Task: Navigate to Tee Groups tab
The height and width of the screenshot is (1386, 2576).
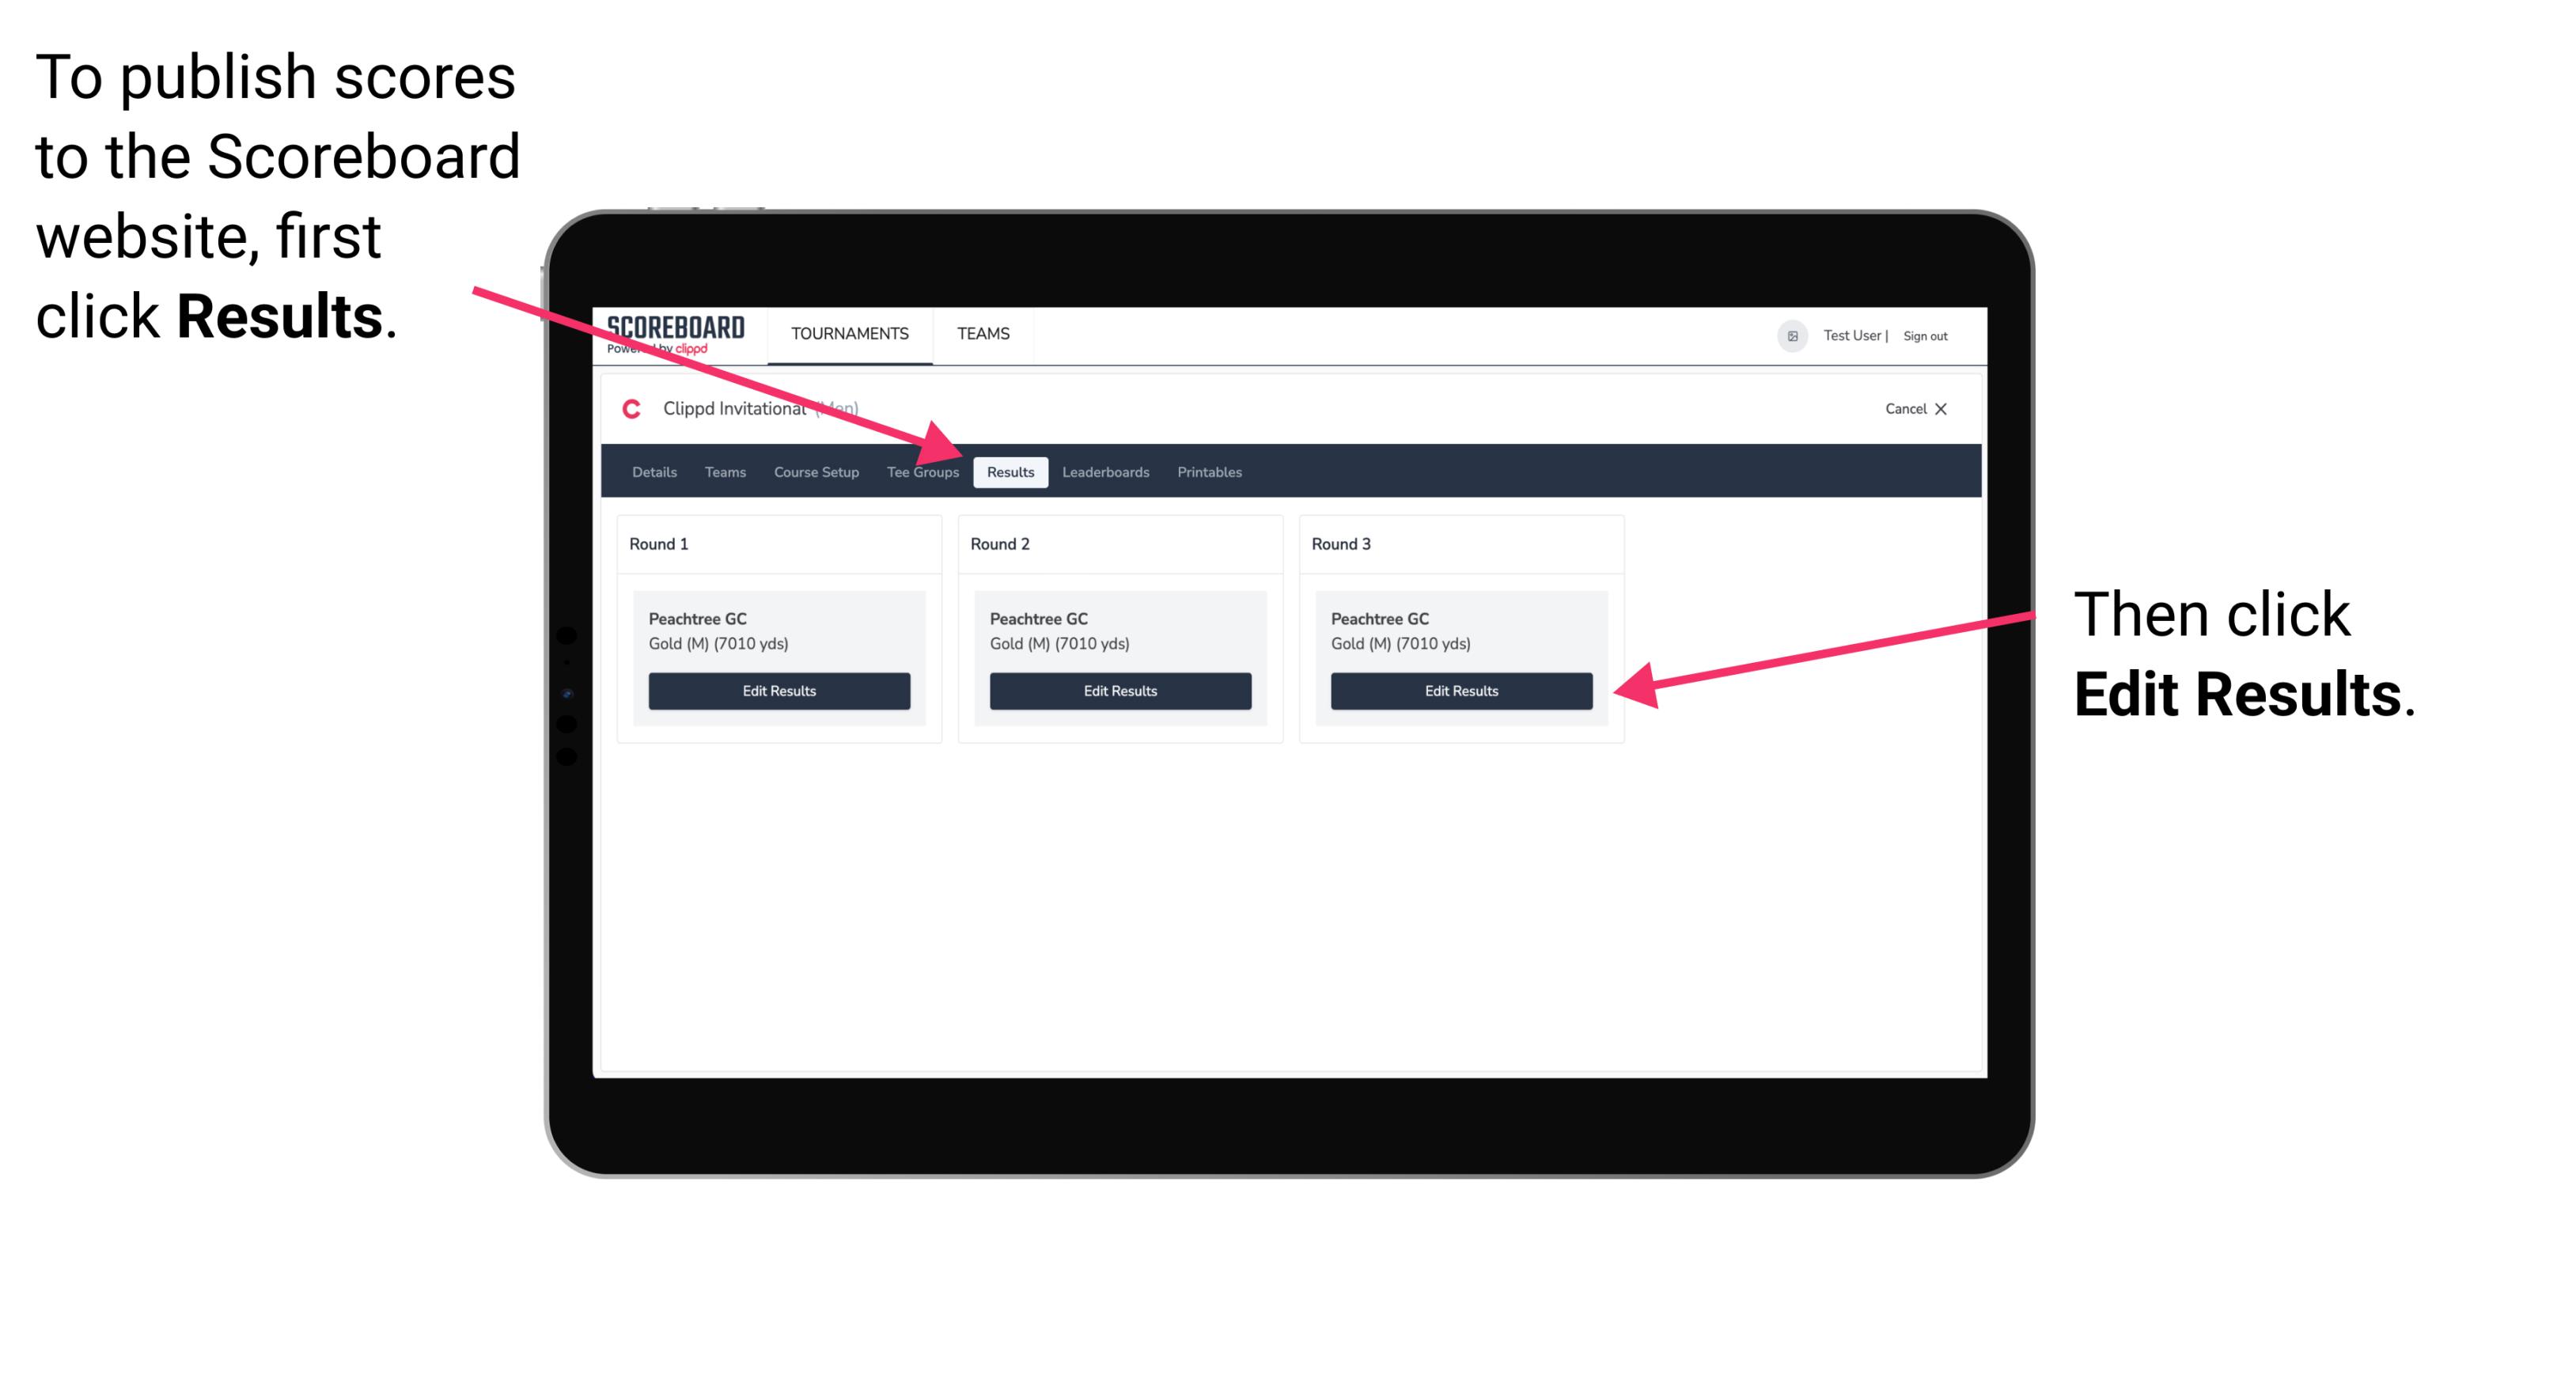Action: [x=923, y=473]
